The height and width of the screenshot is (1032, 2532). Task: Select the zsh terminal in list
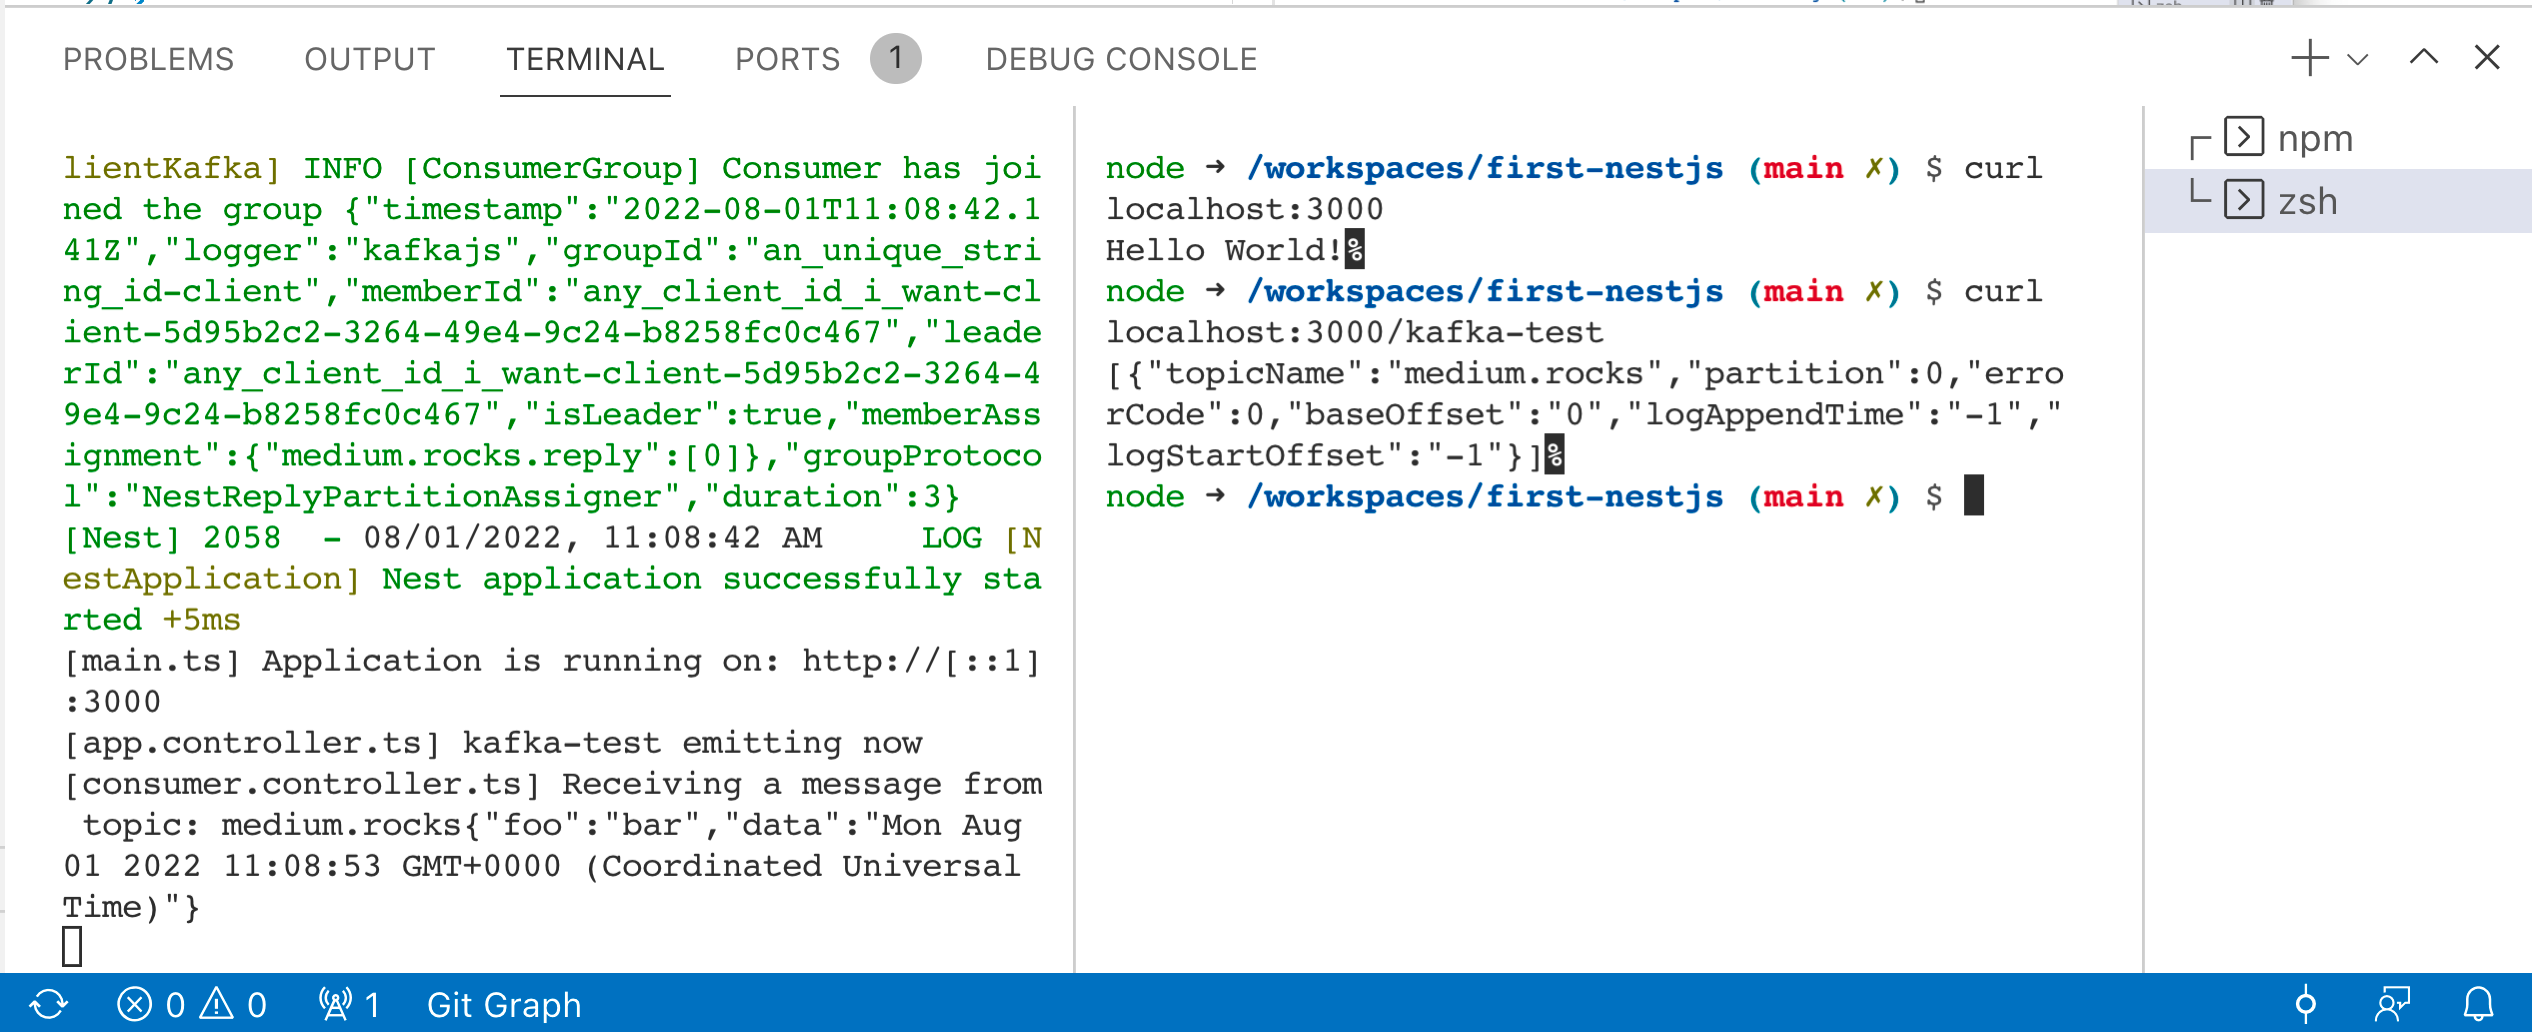pyautogui.click(x=2338, y=201)
